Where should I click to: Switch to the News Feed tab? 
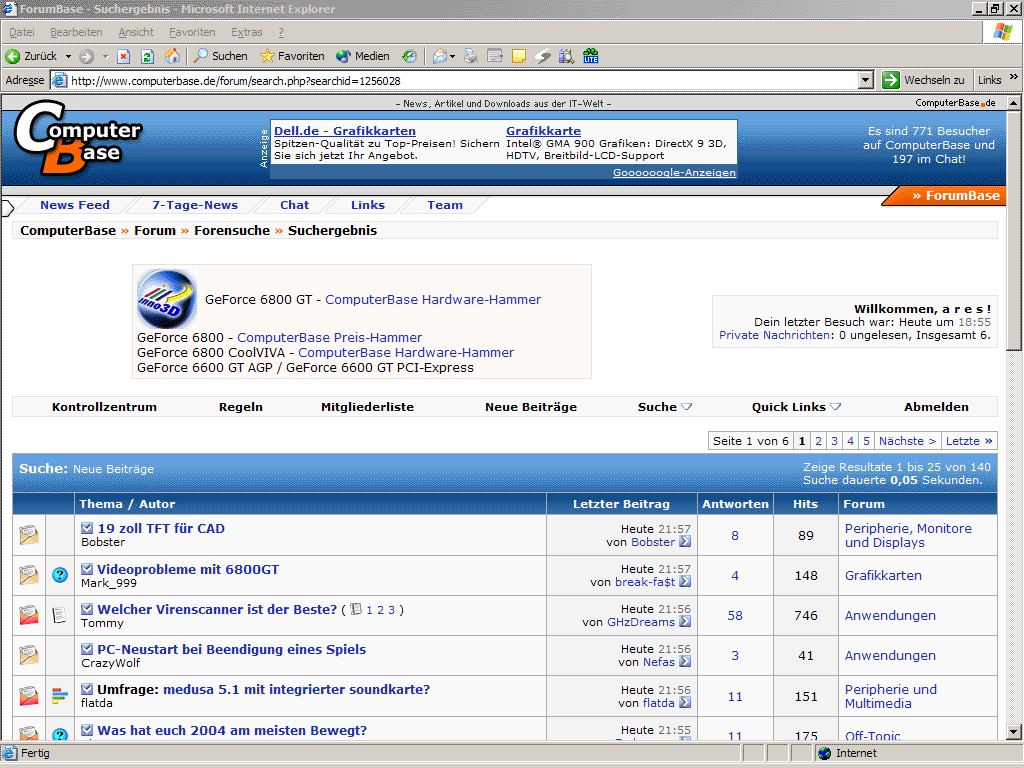coord(74,205)
